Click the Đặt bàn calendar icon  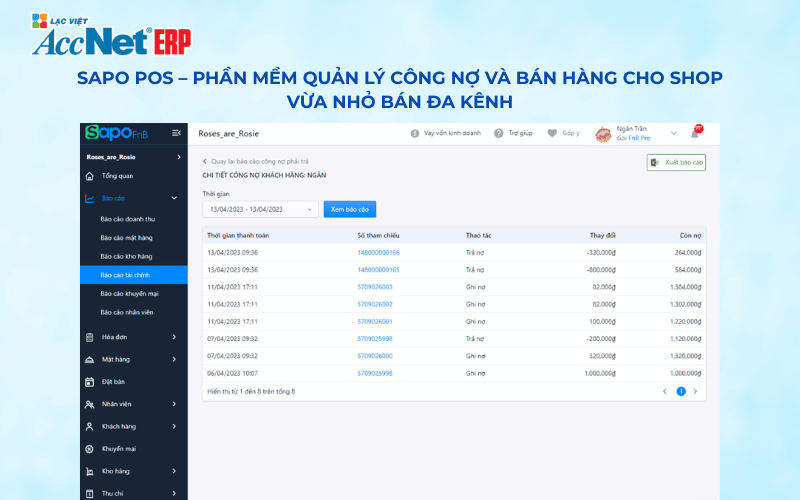[x=89, y=382]
